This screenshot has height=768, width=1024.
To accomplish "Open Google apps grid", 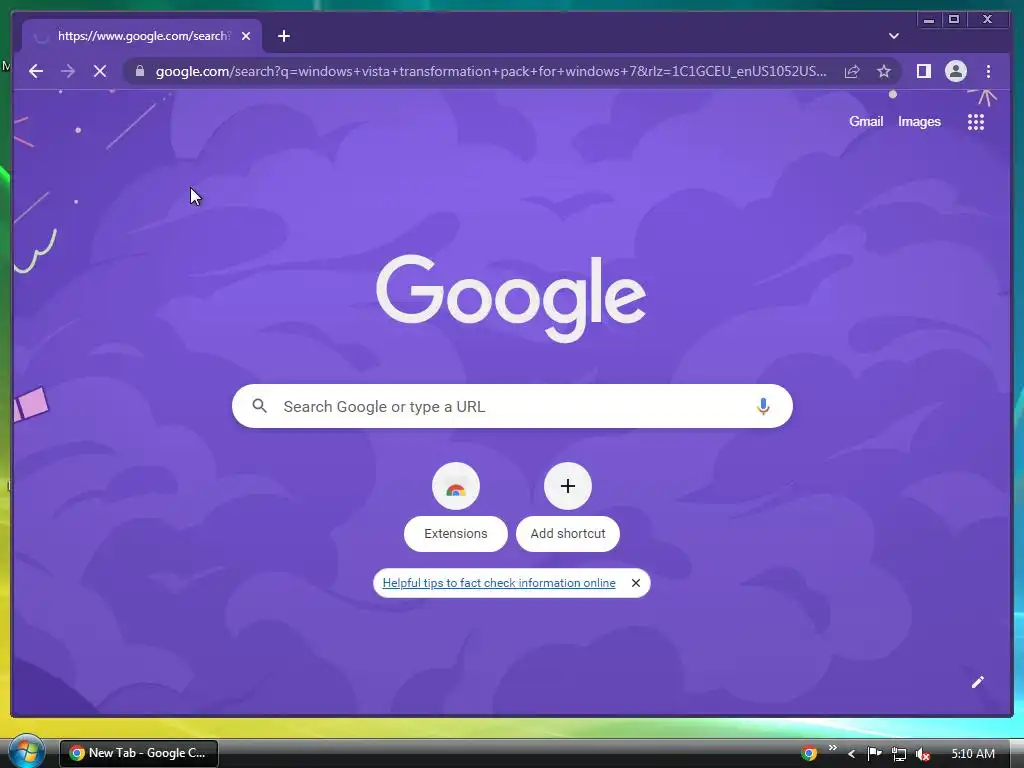I will tap(976, 122).
